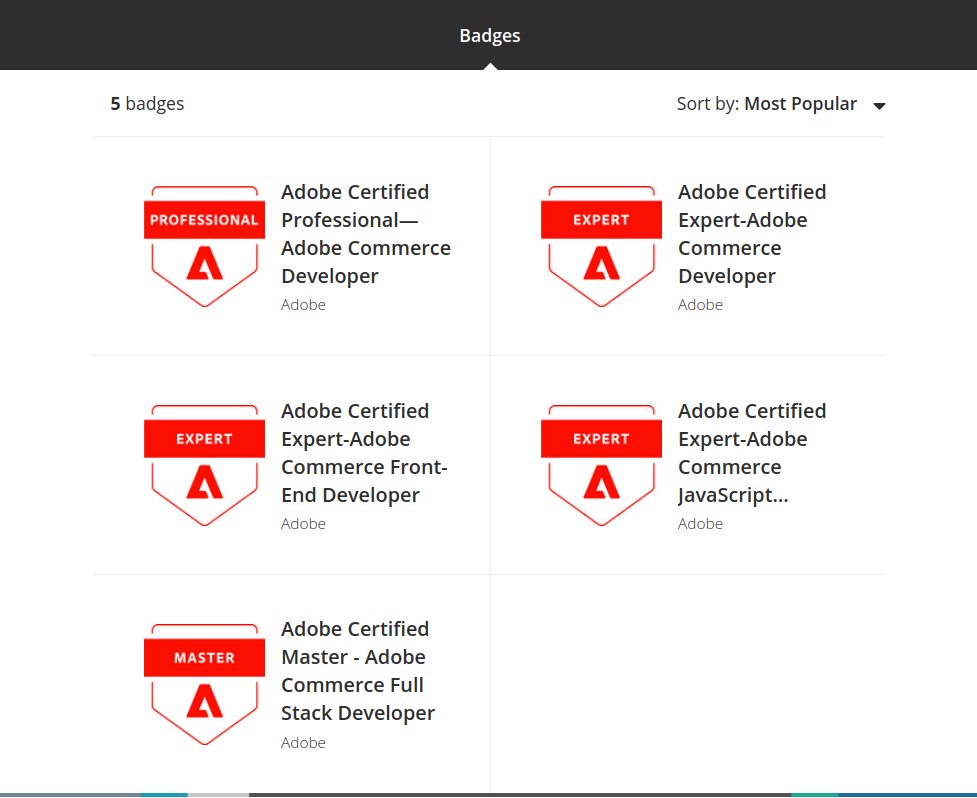Click the '5 badges' count text
977x798 pixels.
tap(148, 103)
